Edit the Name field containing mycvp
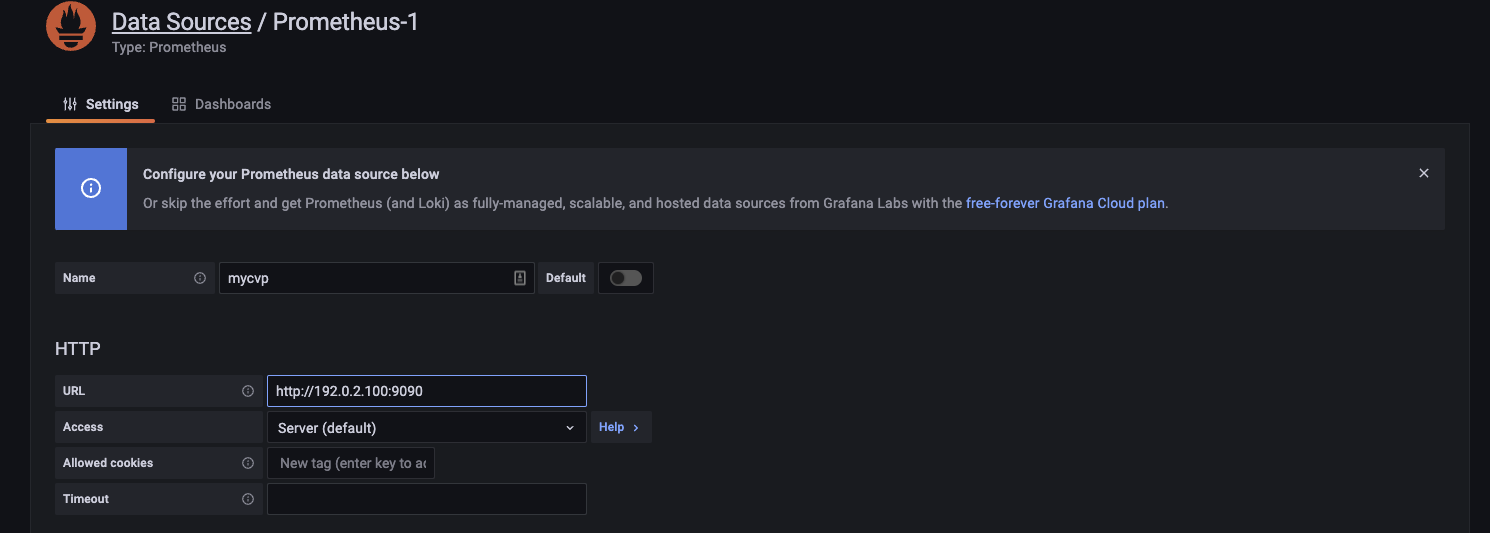 (377, 278)
